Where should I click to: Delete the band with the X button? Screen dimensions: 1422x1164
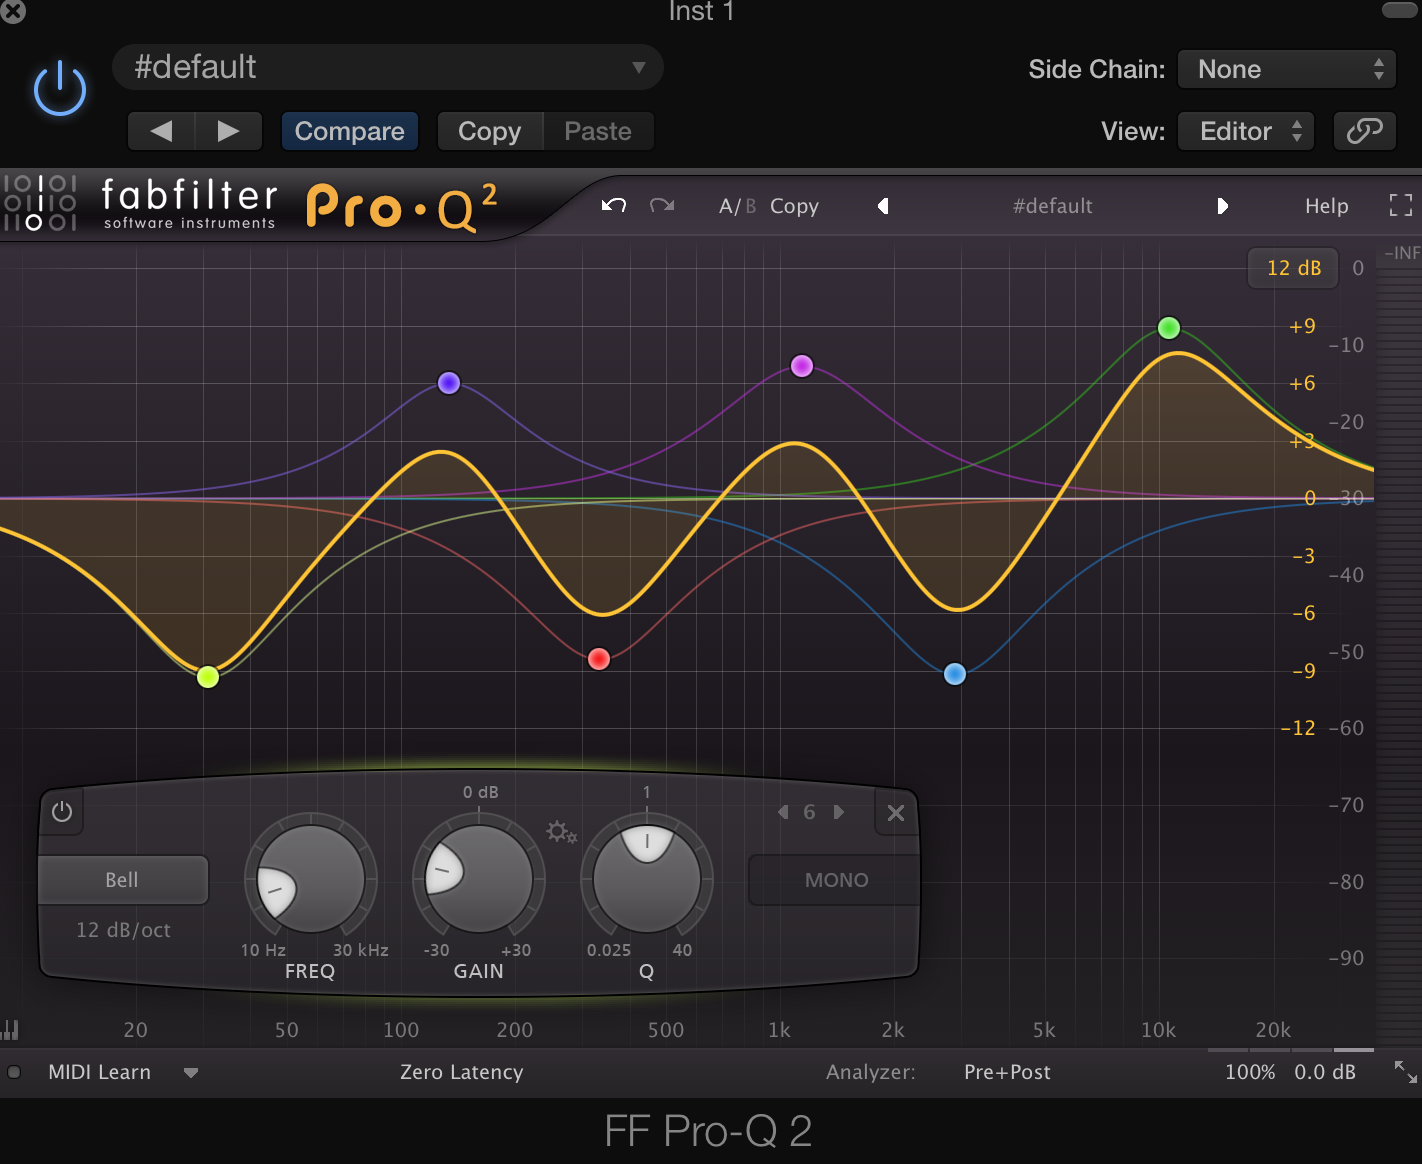point(896,813)
